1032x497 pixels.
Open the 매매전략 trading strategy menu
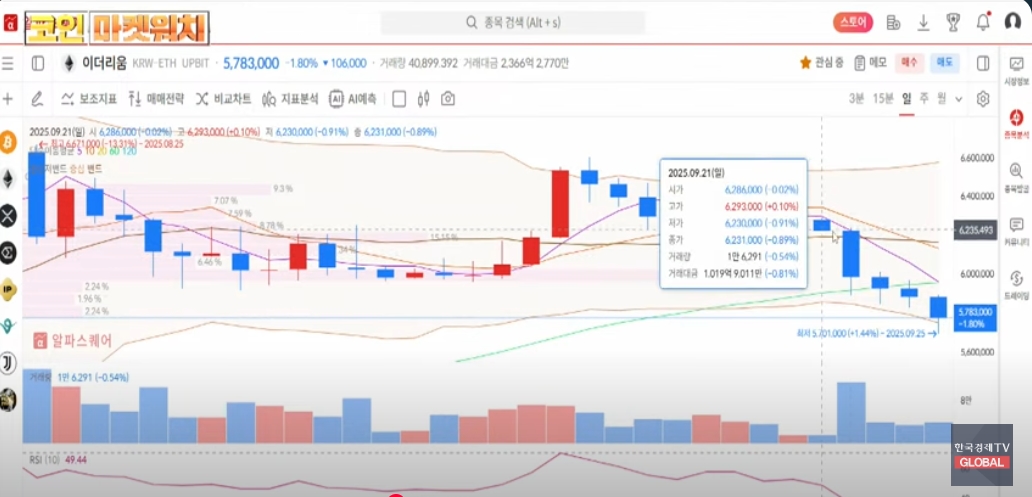click(156, 99)
